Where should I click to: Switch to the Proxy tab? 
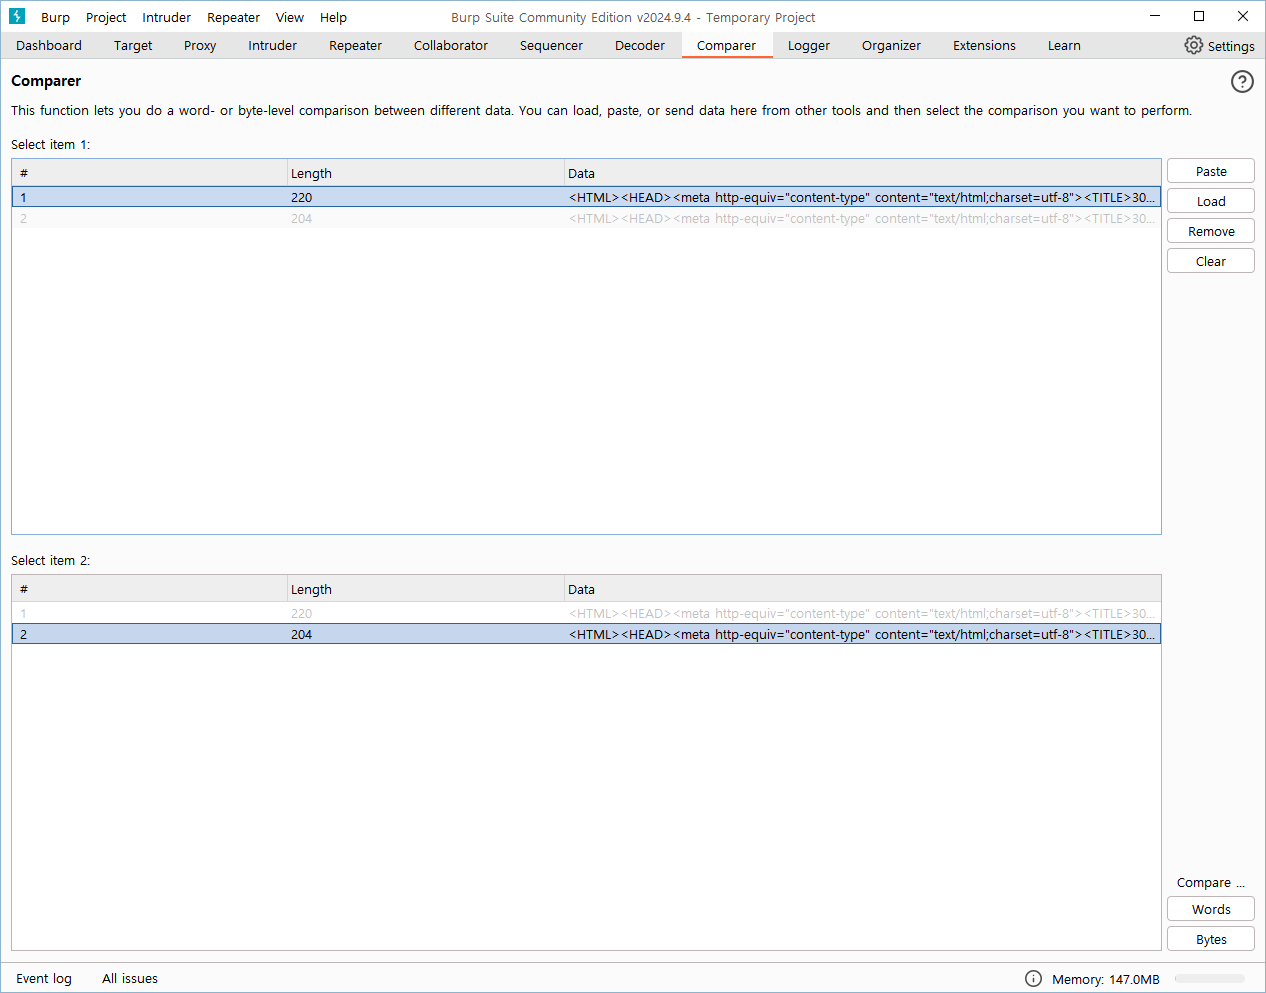(x=200, y=45)
